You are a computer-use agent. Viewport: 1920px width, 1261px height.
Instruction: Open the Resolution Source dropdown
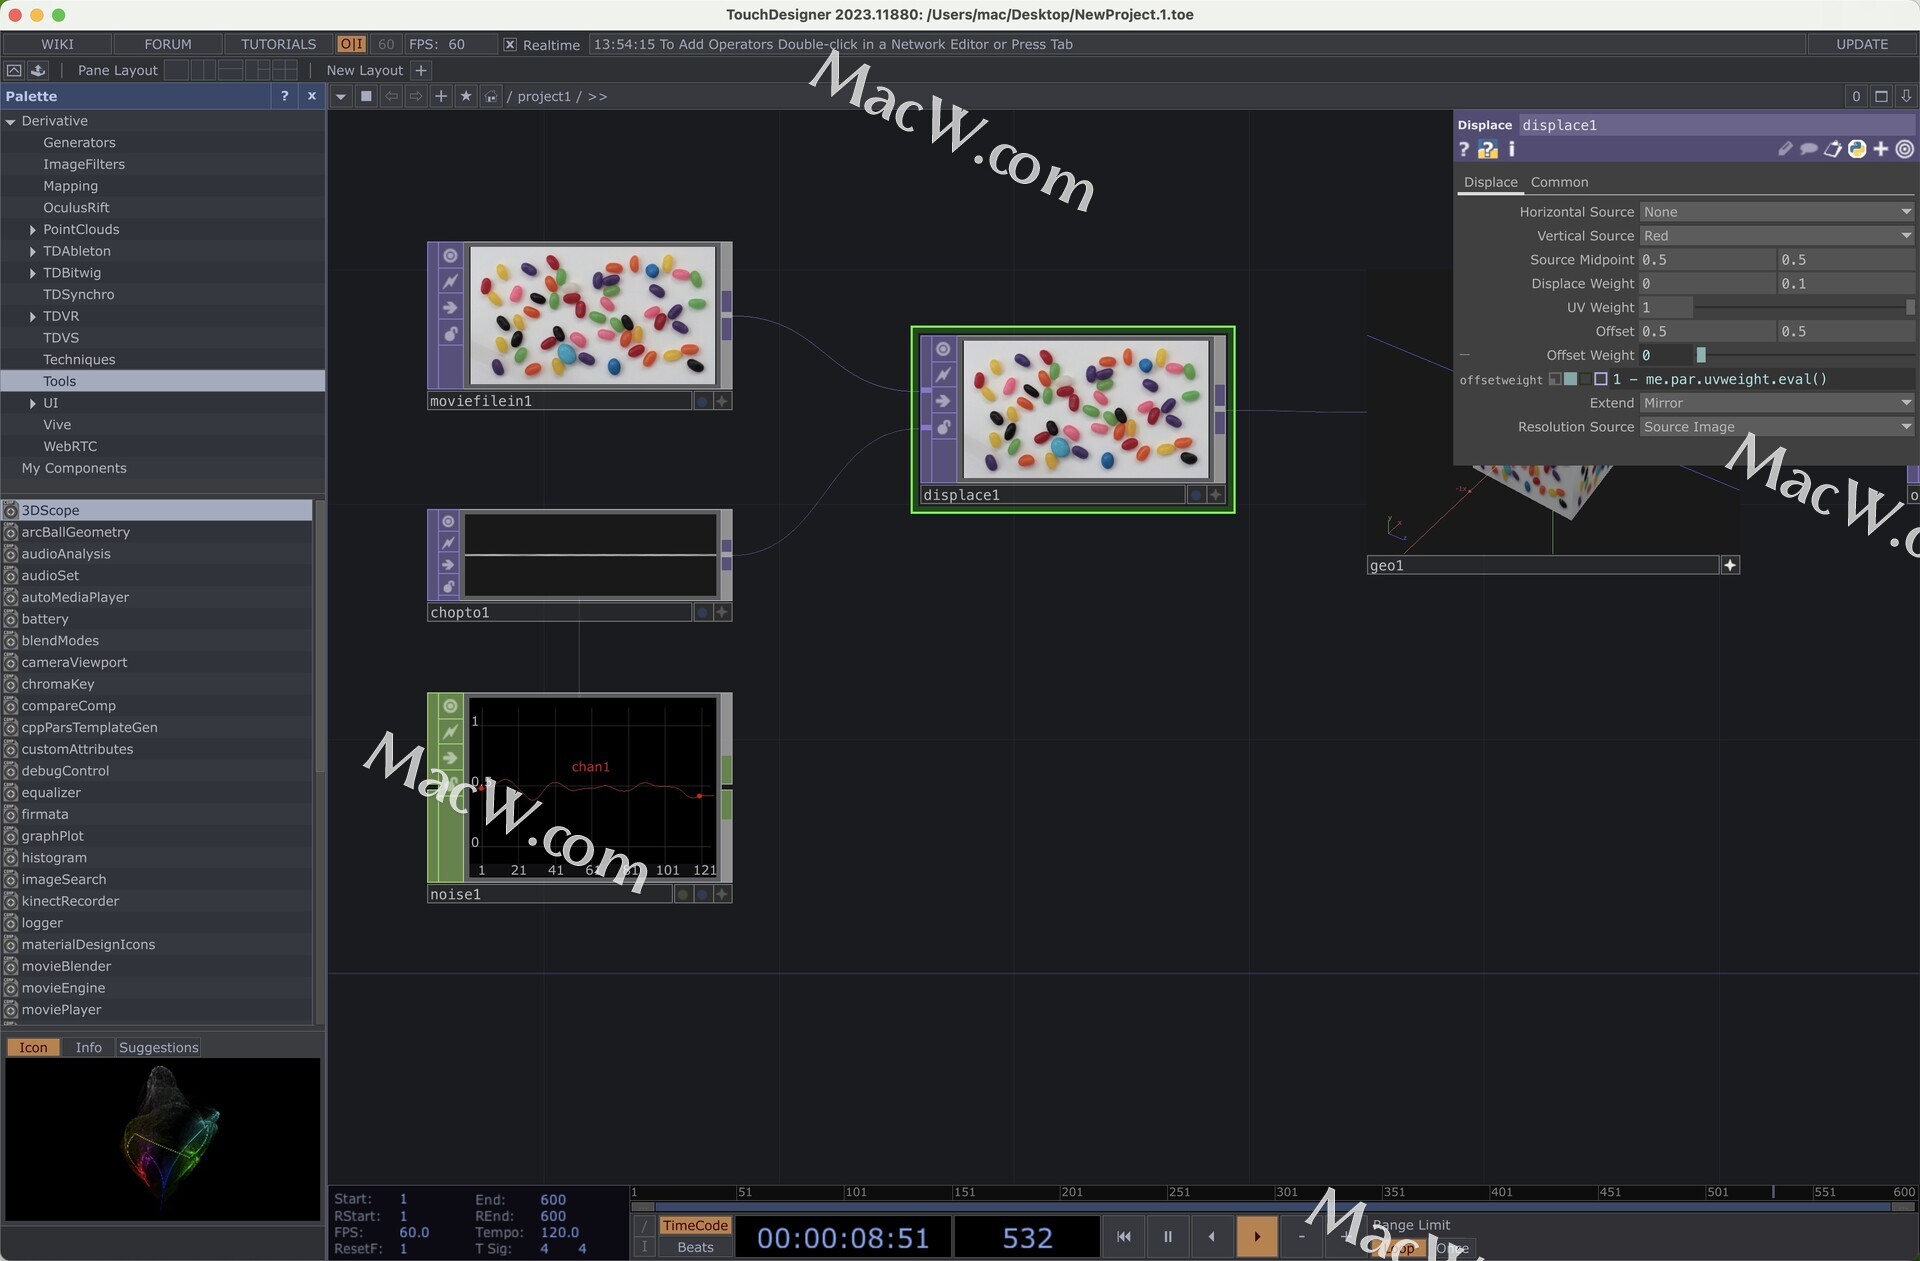tap(1777, 427)
